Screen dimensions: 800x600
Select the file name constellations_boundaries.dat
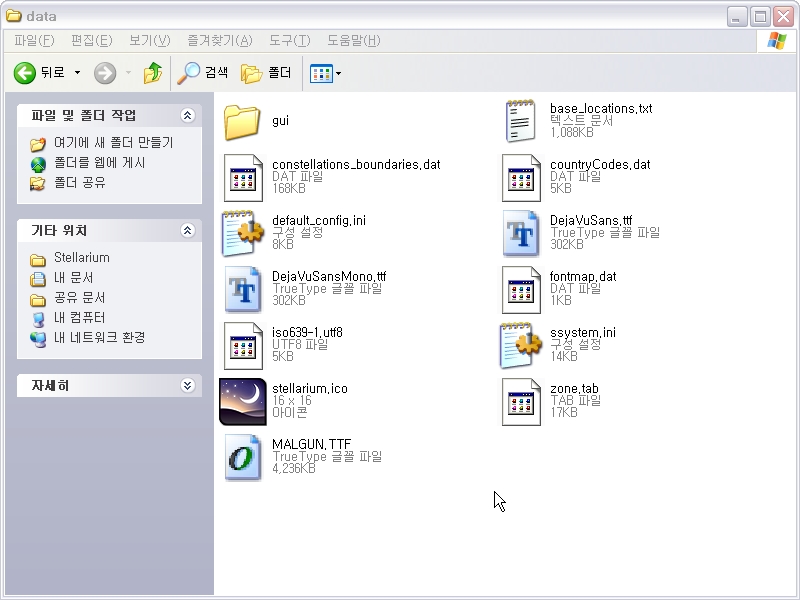point(356,164)
